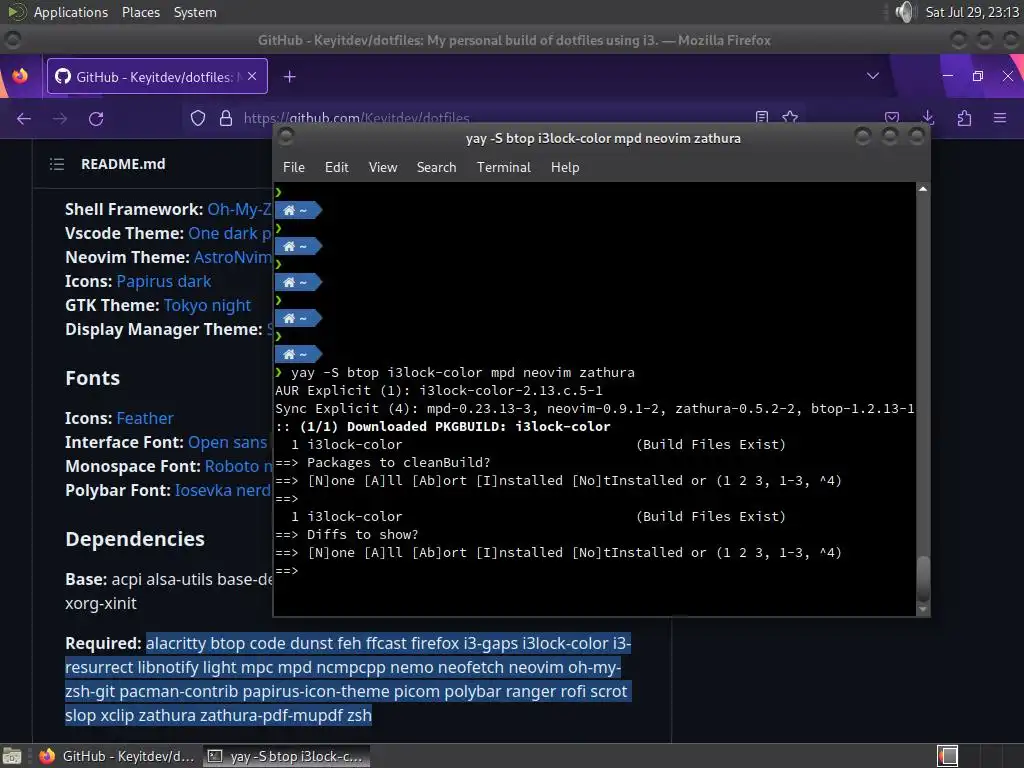Open Firefox hamburger application menu
Image resolution: width=1024 pixels, height=768 pixels.
[1000, 118]
